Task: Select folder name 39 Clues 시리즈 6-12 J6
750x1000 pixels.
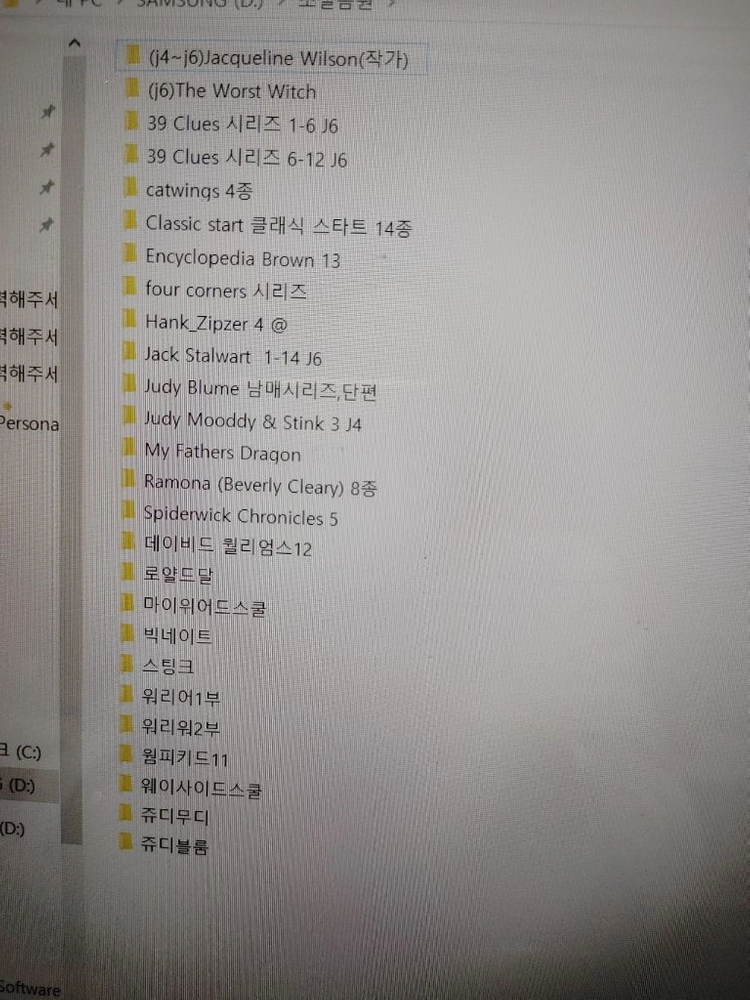Action: (x=247, y=158)
